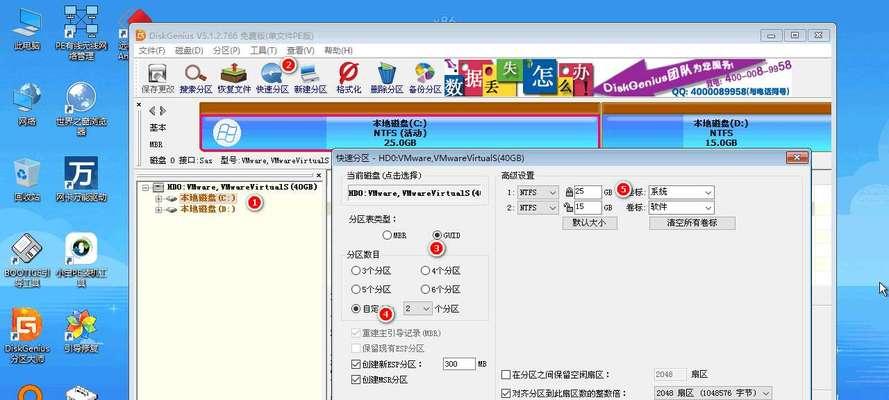Click the 默认大小 button

[590, 223]
